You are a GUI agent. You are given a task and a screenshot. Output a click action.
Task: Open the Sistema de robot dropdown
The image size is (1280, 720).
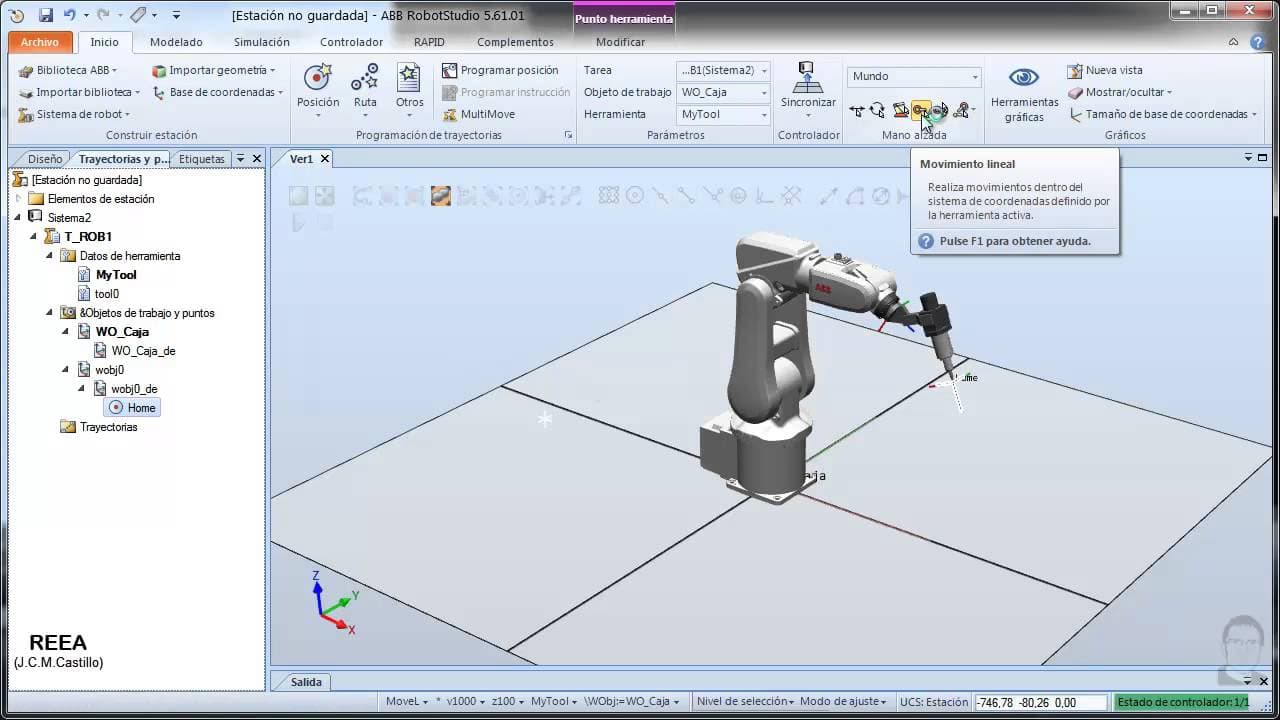tap(75, 114)
